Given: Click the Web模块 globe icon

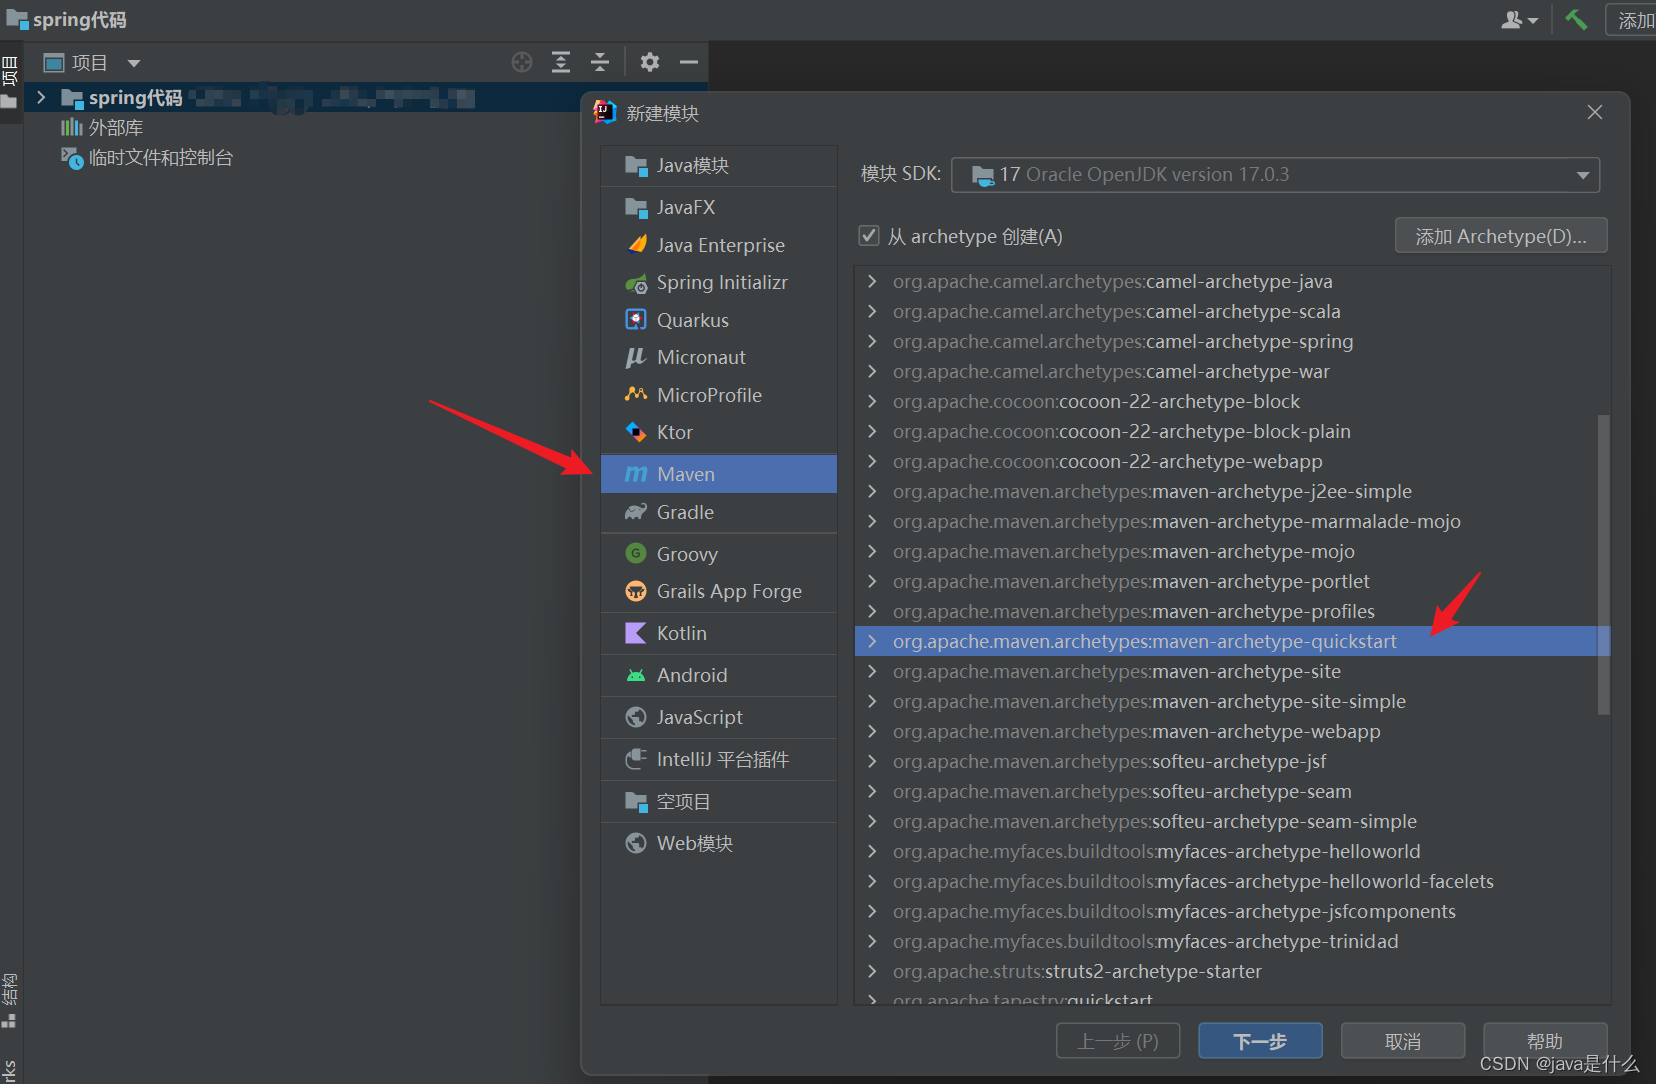Looking at the screenshot, I should click(x=636, y=843).
